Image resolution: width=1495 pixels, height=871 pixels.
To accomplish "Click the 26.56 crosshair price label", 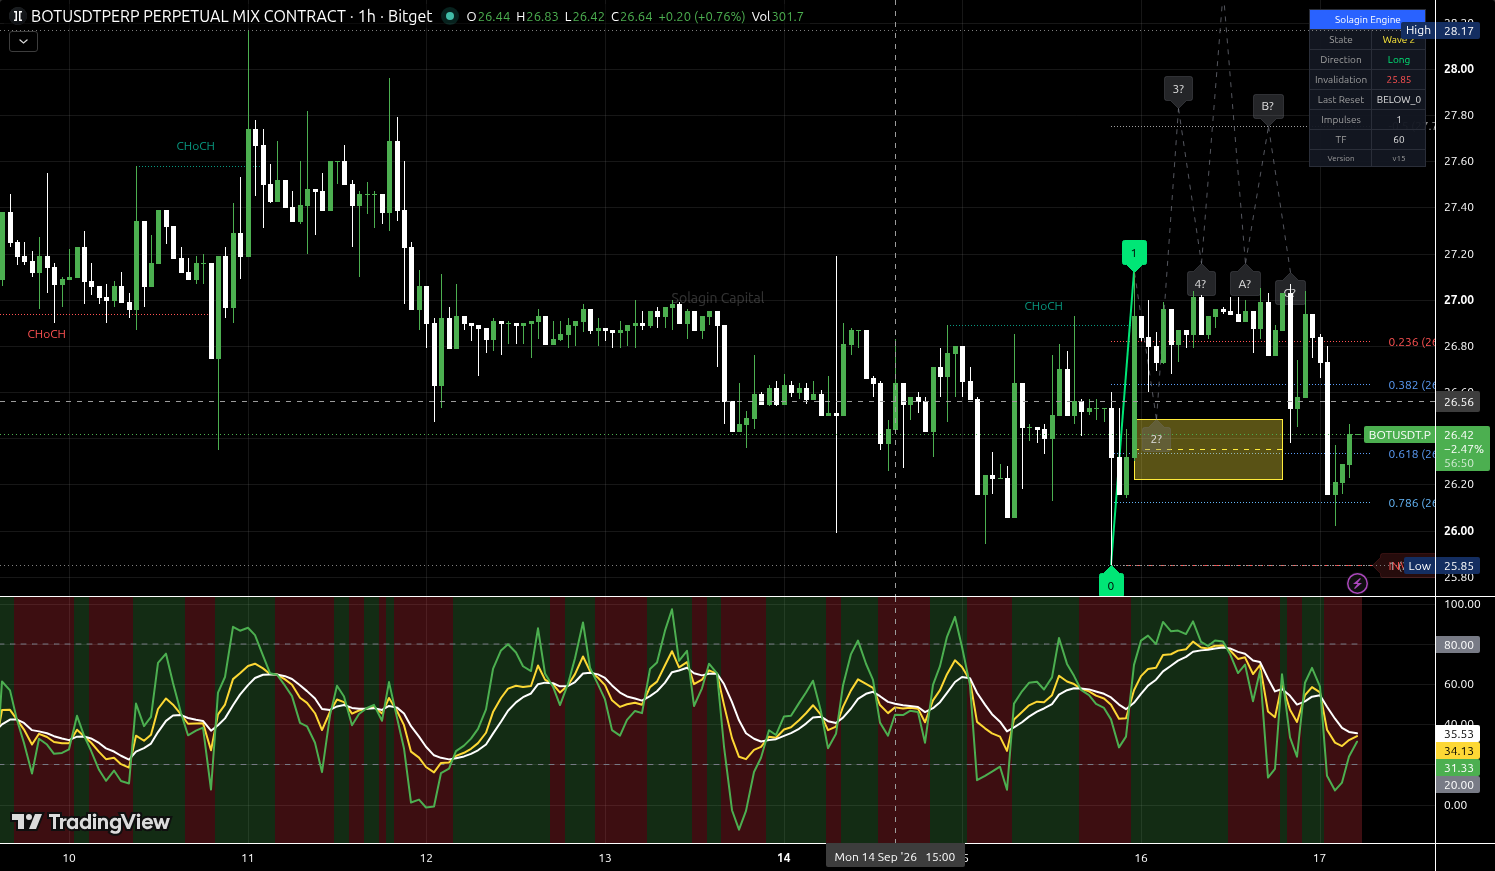I will [x=1459, y=402].
